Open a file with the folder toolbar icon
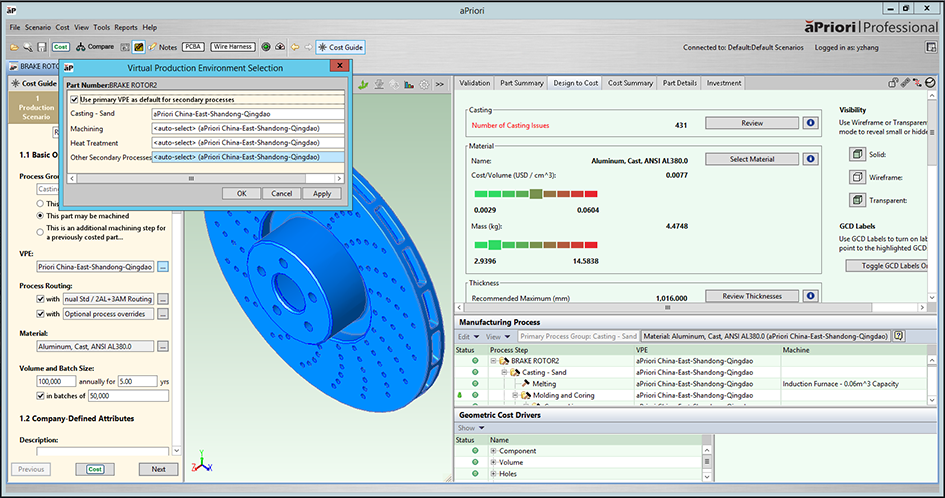This screenshot has width=945, height=498. coord(14,47)
